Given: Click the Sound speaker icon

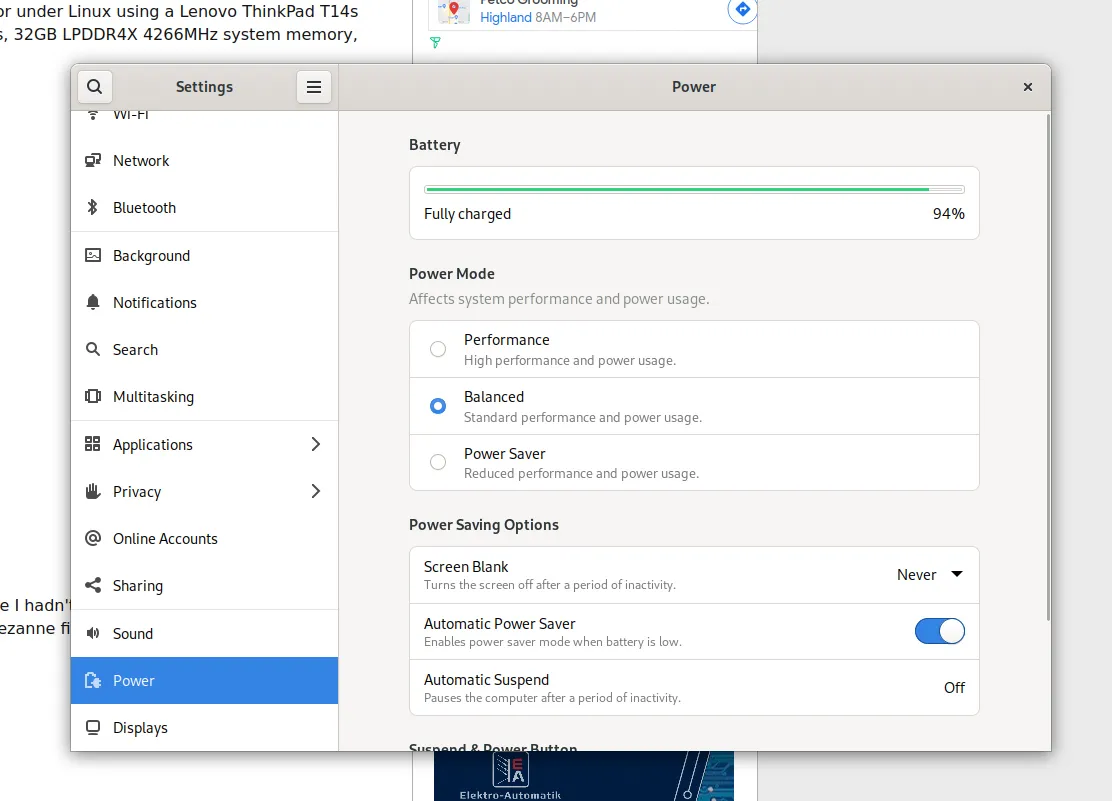Looking at the screenshot, I should [x=93, y=633].
